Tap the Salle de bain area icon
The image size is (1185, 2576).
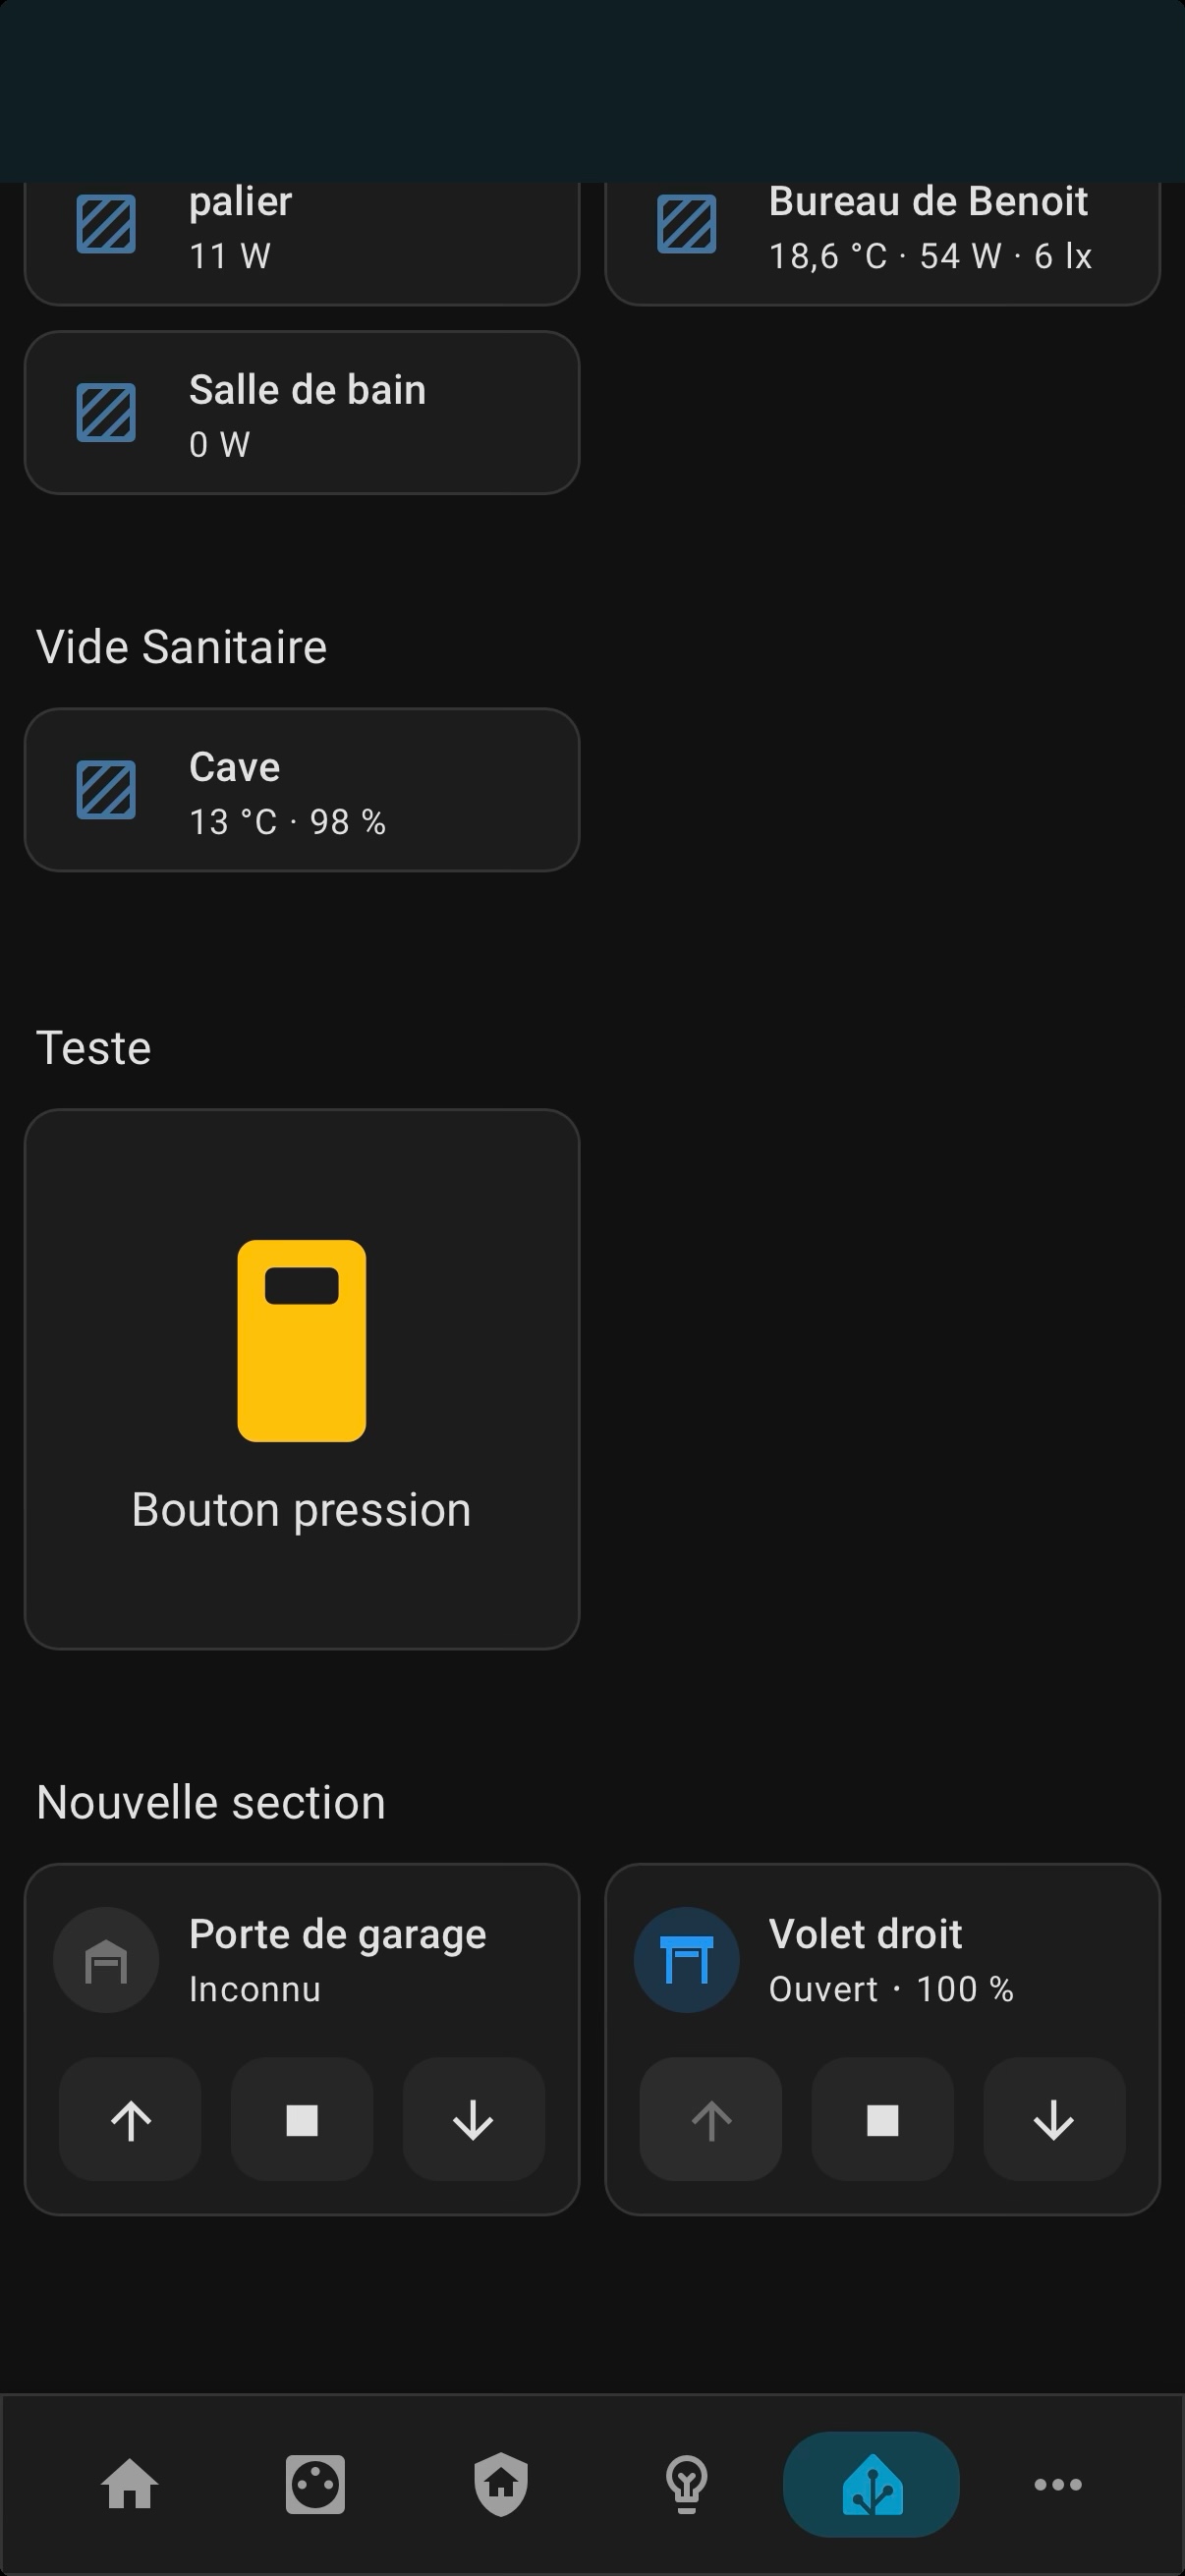tap(106, 413)
